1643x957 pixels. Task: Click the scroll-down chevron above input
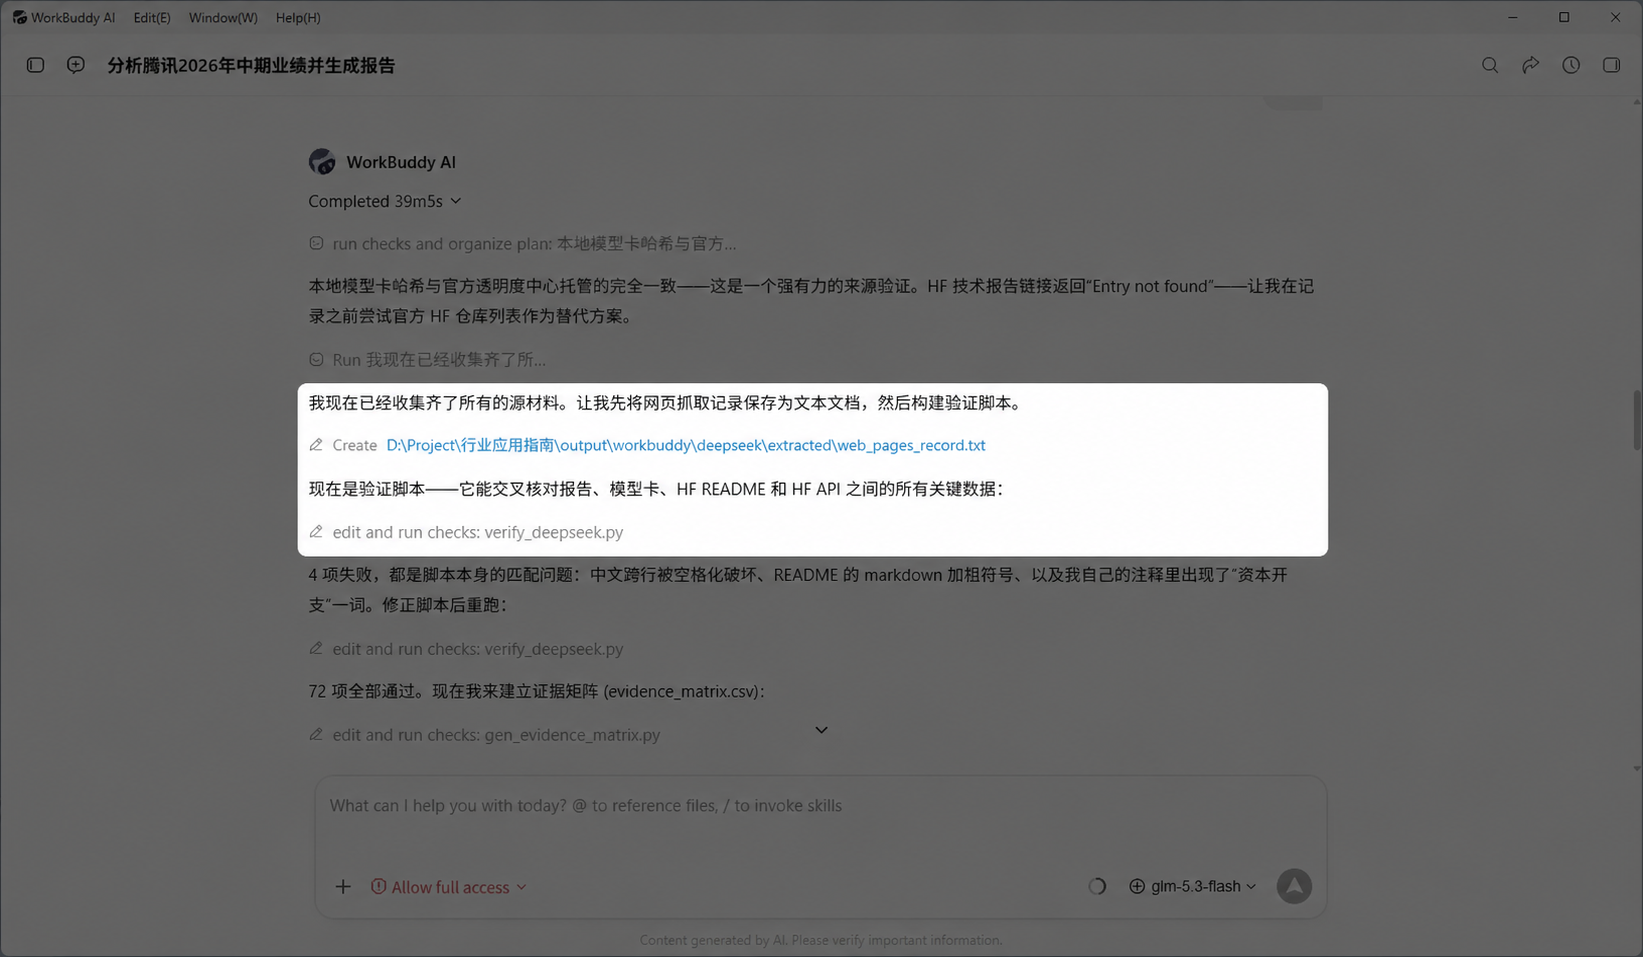[x=821, y=730]
